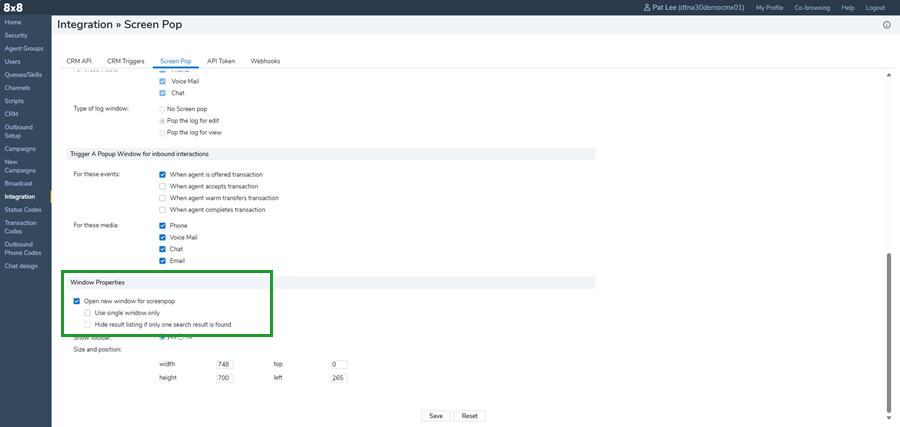900x427 pixels.
Task: Select the "No Screen pop" radio option
Action: [x=163, y=108]
